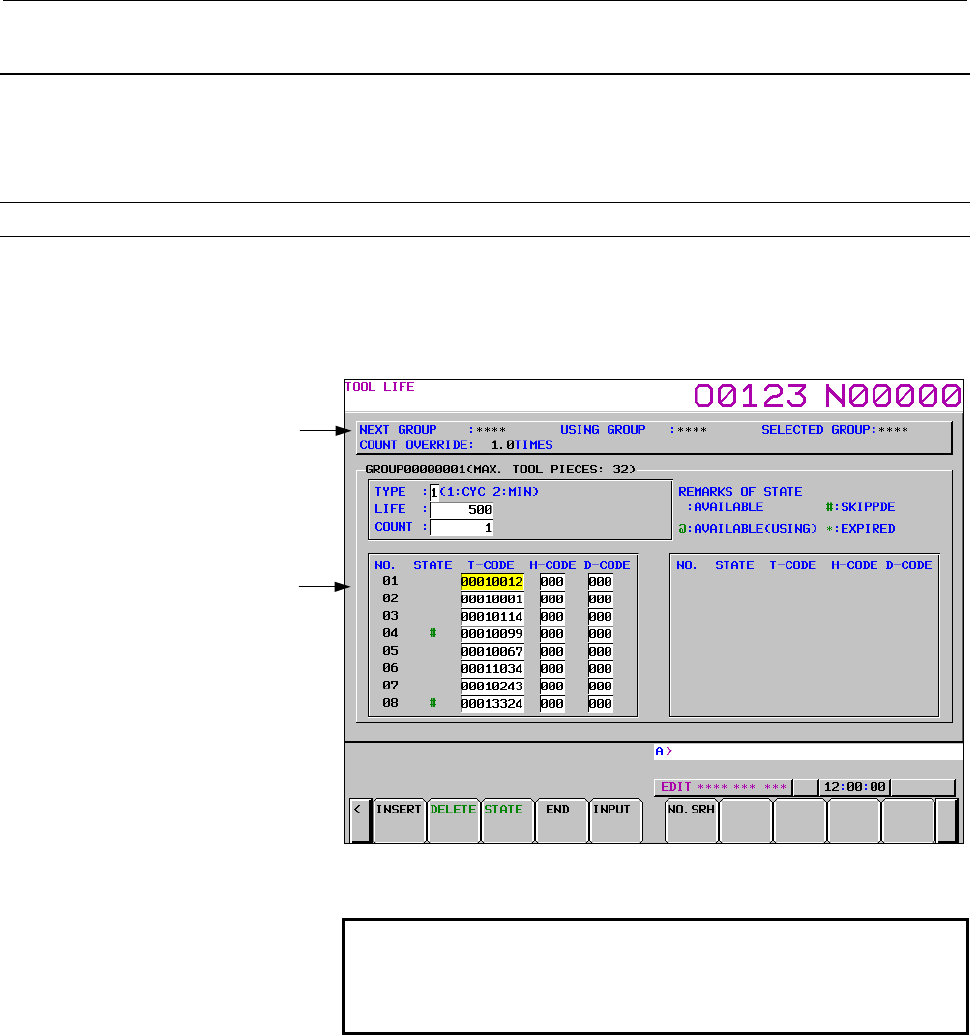970x1035 pixels.
Task: Click D-code field of row 03
Action: tap(600, 617)
